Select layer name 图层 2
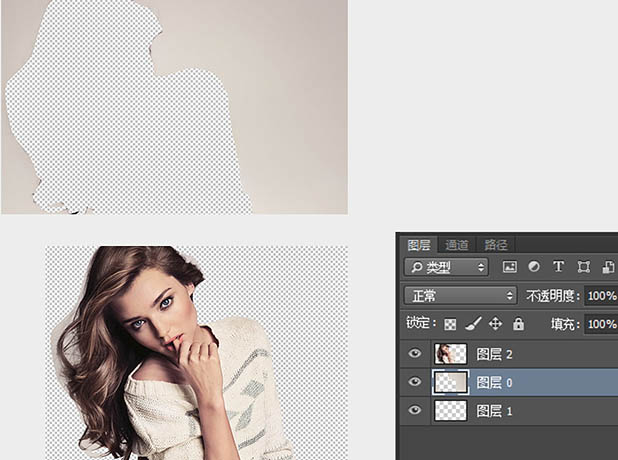The image size is (618, 460). pos(494,354)
